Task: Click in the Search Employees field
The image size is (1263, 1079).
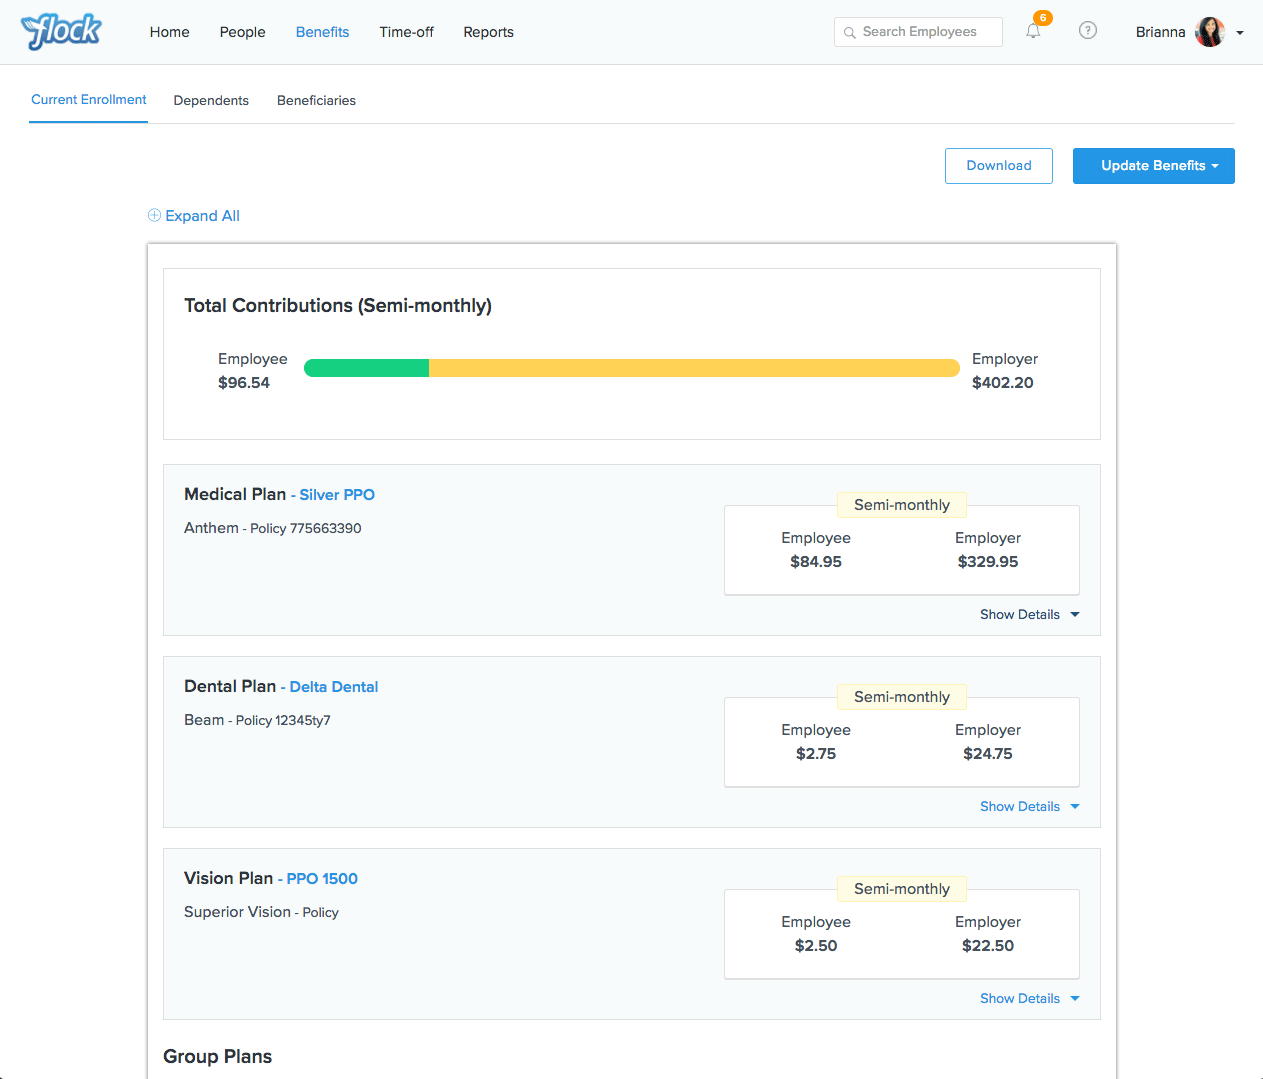Action: pyautogui.click(x=919, y=32)
